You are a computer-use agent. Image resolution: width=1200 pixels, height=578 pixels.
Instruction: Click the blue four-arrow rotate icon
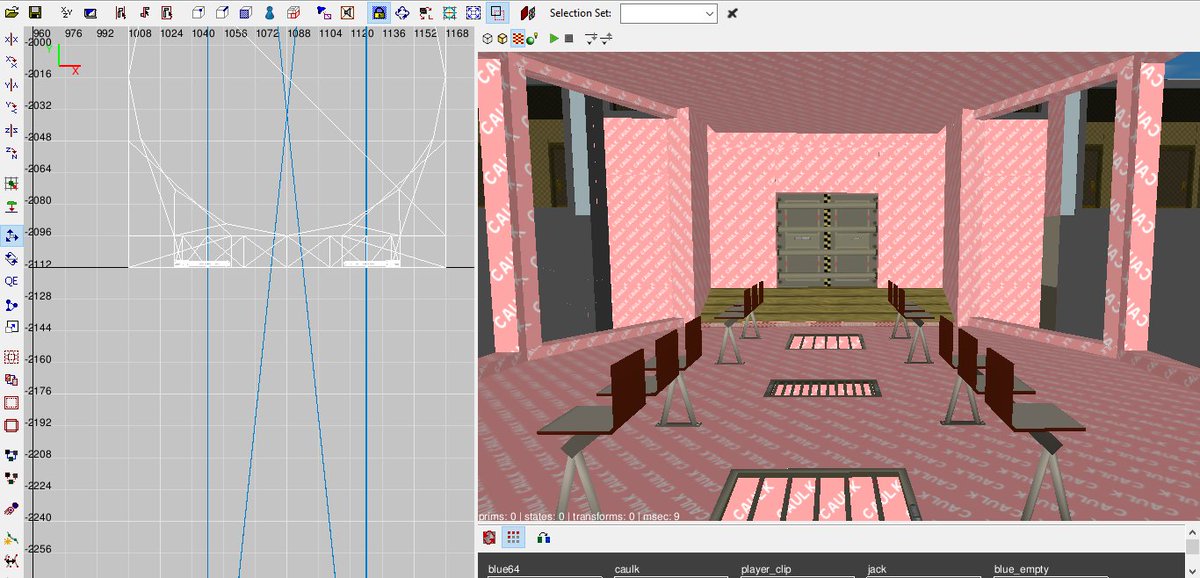click(x=403, y=13)
